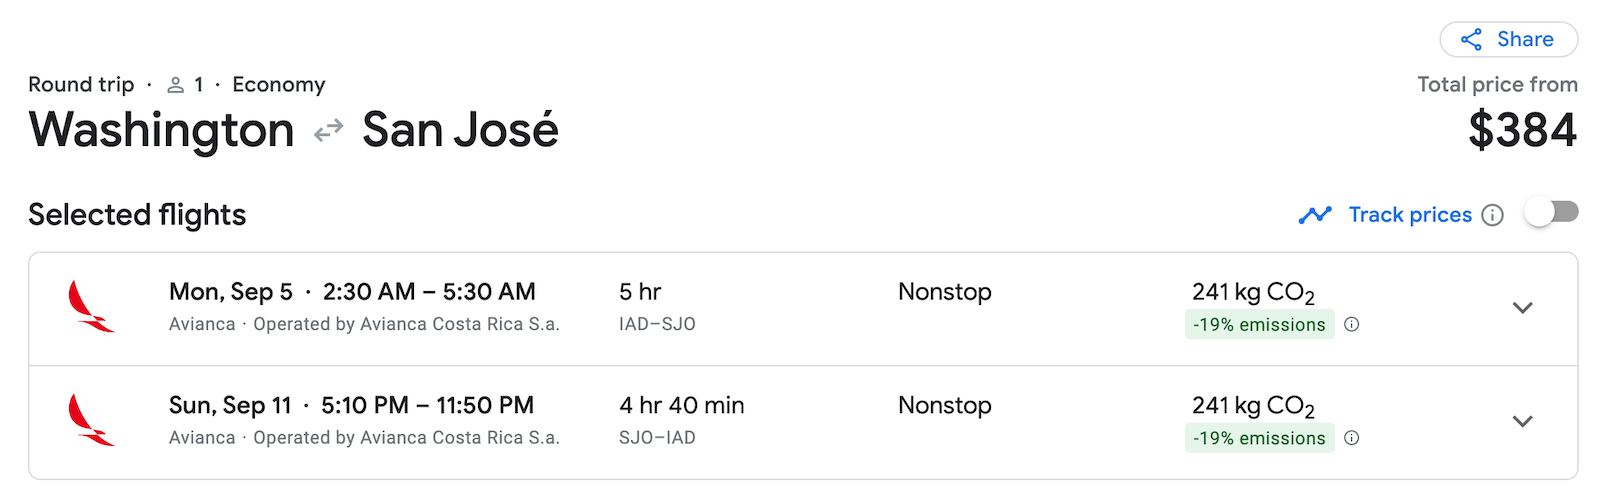Click Avianca logo on Sep 11 flight
Image resolution: width=1600 pixels, height=496 pixels.
point(91,420)
